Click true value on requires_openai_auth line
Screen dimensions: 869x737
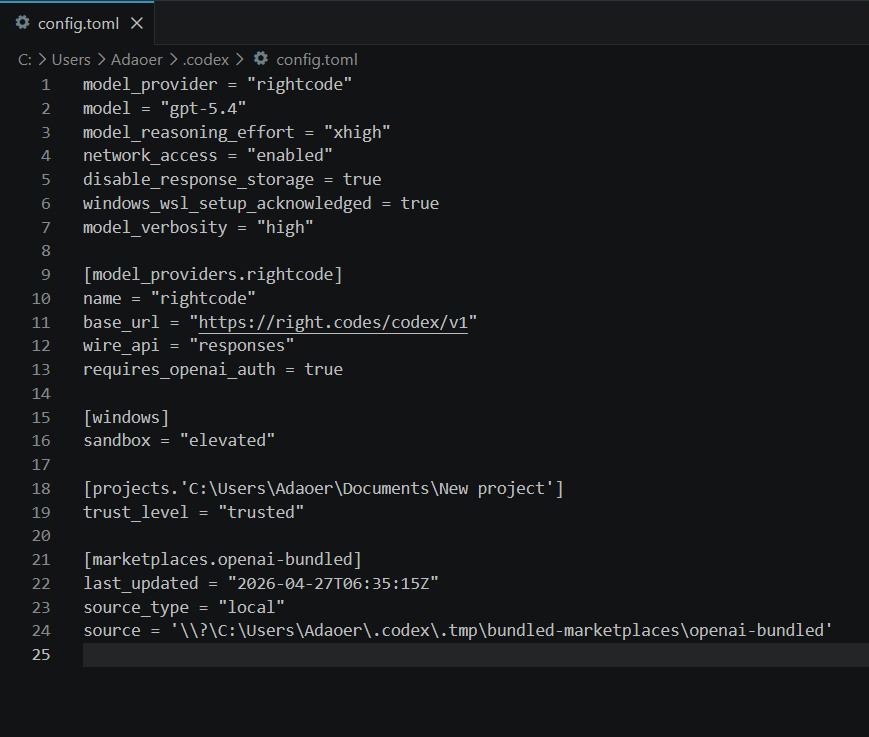[323, 369]
